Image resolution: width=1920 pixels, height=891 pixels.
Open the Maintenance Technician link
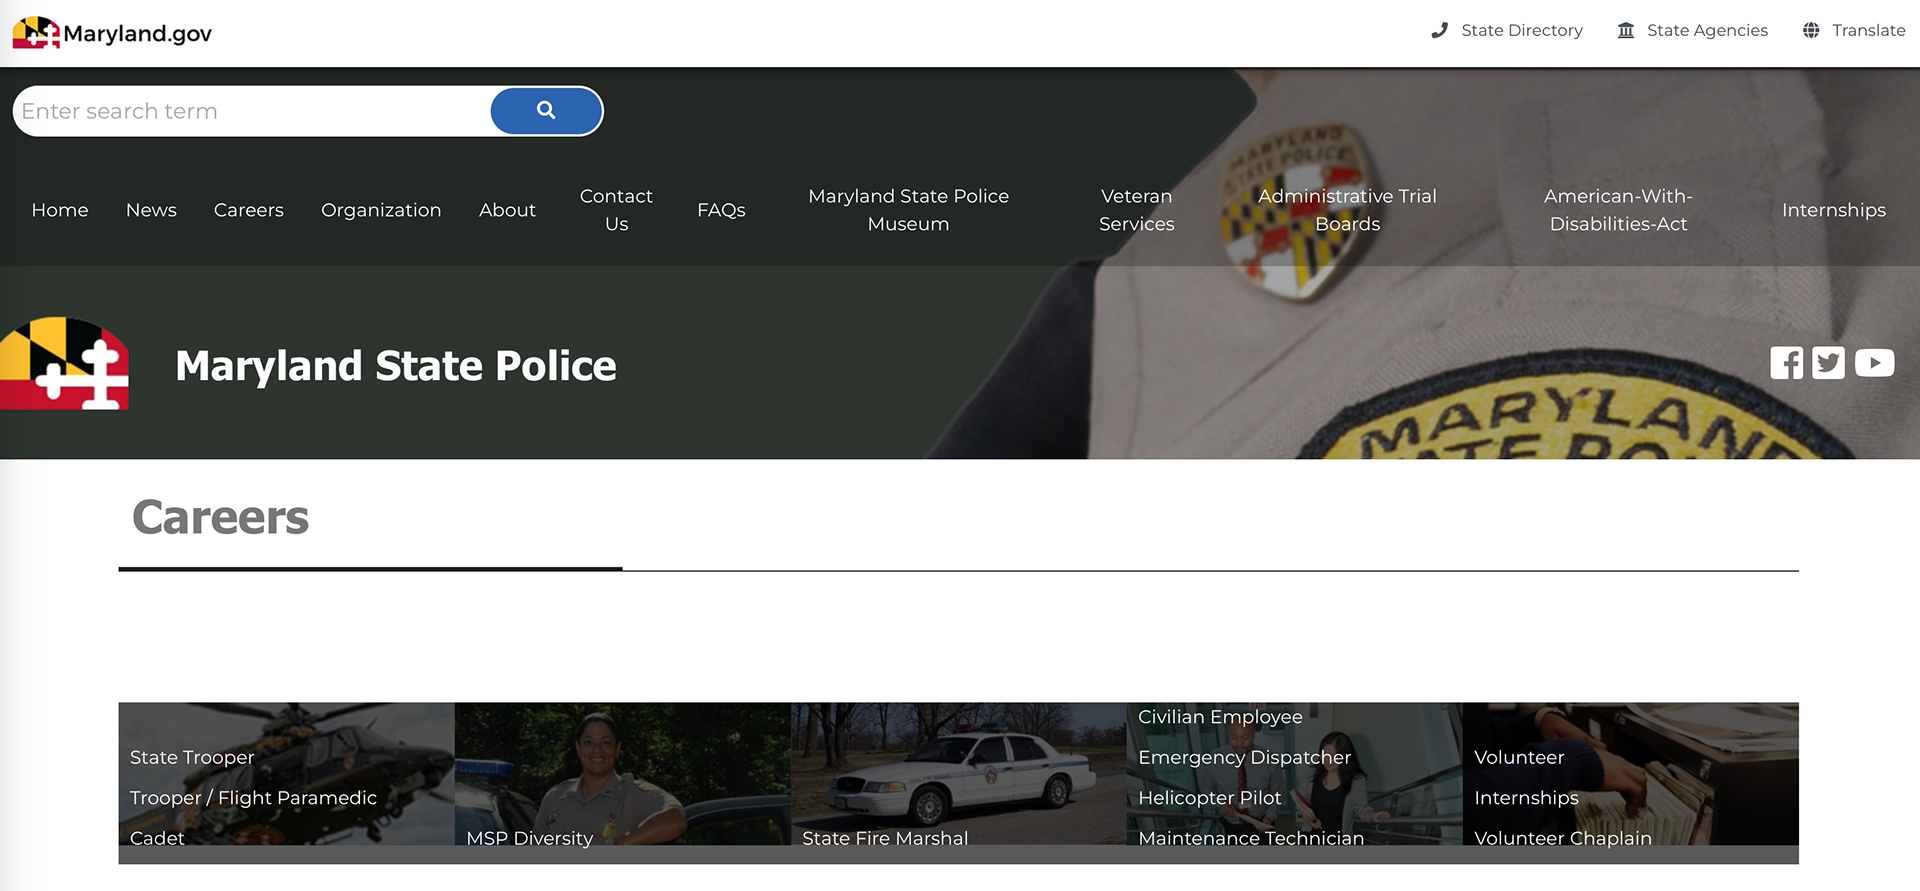(1251, 837)
